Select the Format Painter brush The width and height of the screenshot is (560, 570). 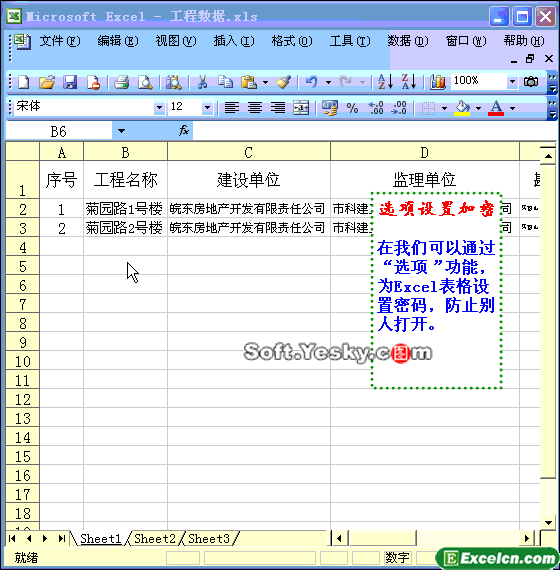coord(283,82)
